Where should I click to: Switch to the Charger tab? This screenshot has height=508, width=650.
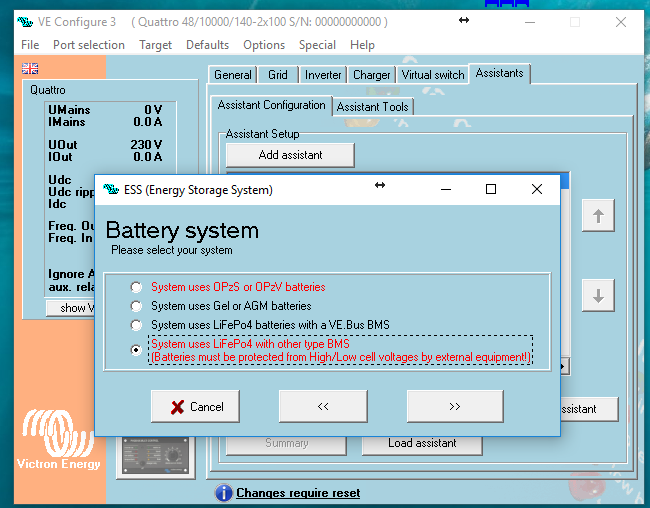(371, 75)
